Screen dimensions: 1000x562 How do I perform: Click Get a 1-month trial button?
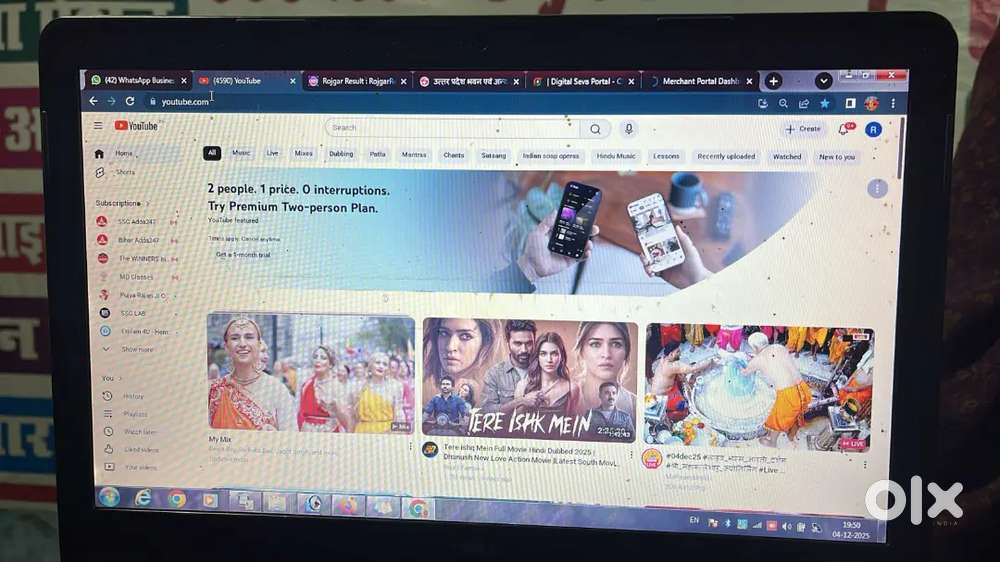pyautogui.click(x=243, y=255)
